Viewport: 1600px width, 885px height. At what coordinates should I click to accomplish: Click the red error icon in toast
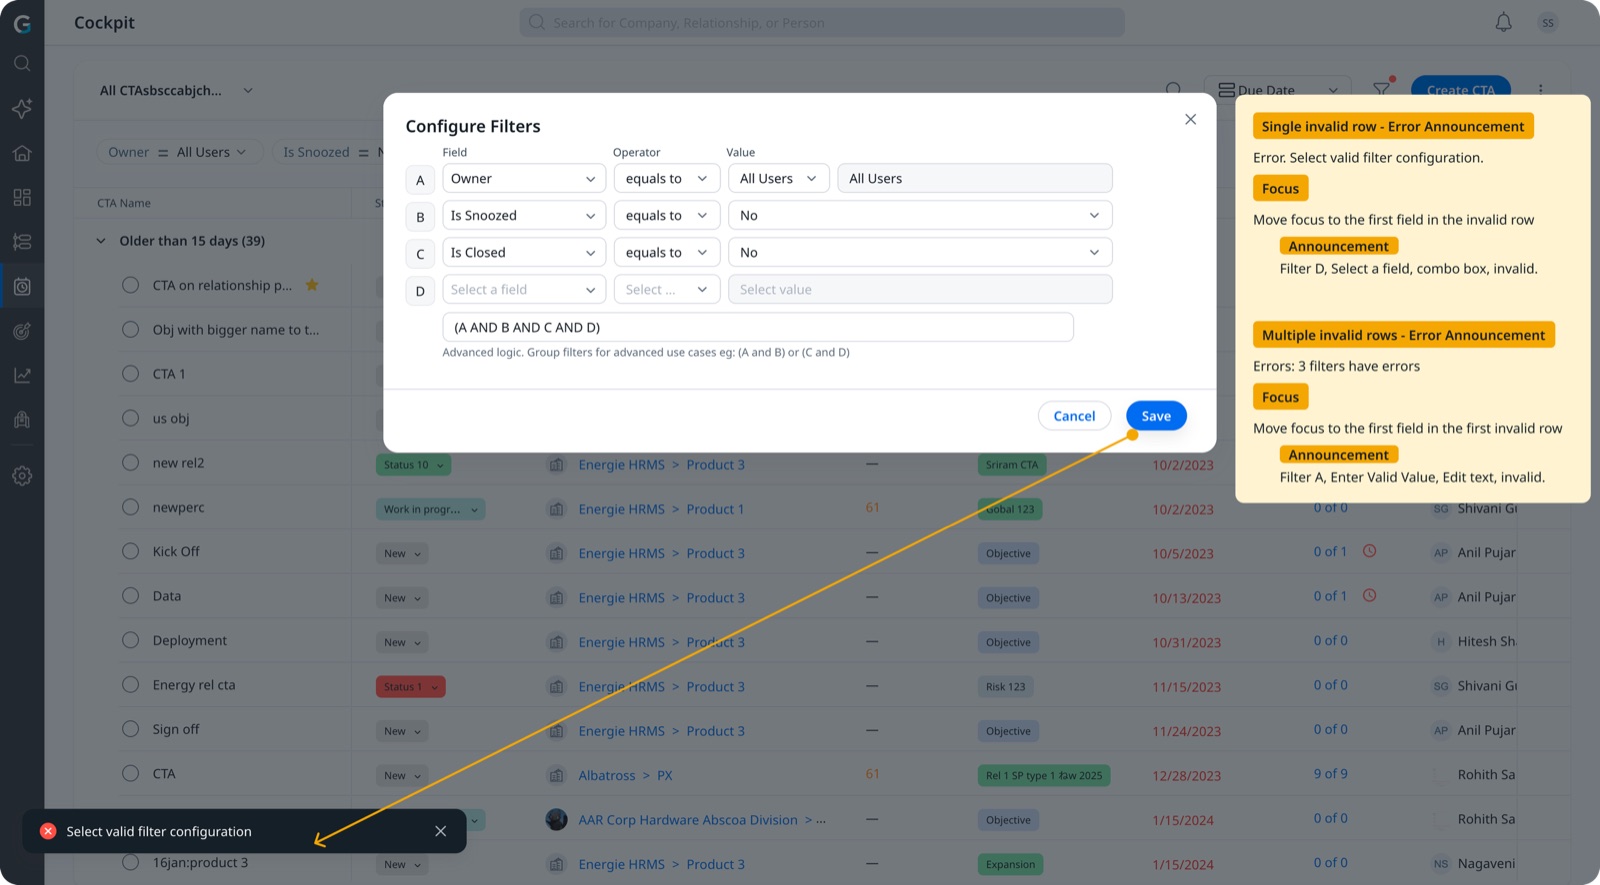(x=48, y=831)
